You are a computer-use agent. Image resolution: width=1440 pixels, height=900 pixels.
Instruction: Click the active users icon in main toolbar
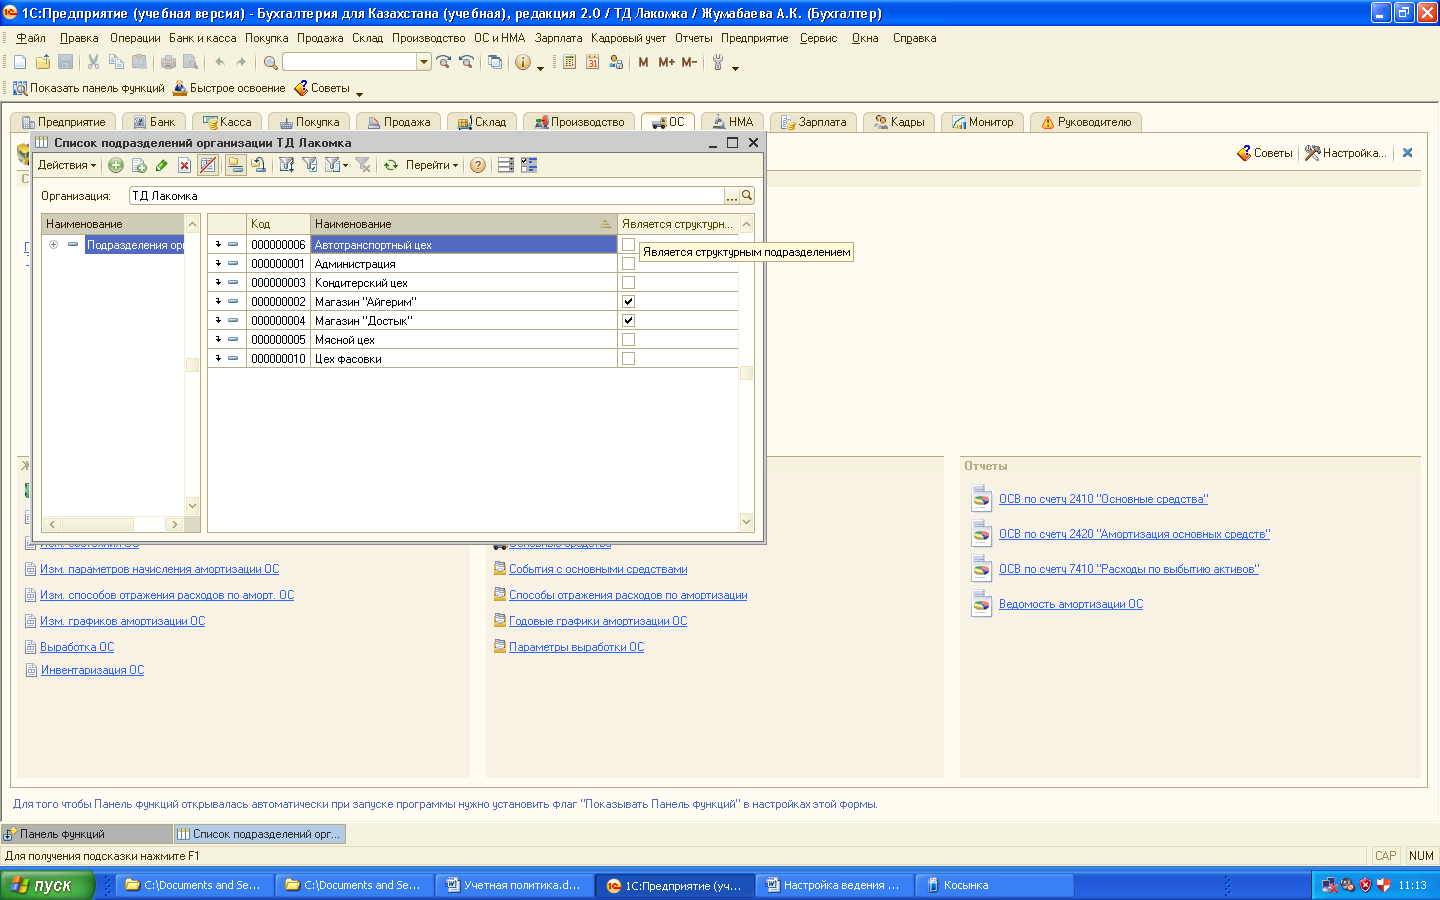coord(616,62)
